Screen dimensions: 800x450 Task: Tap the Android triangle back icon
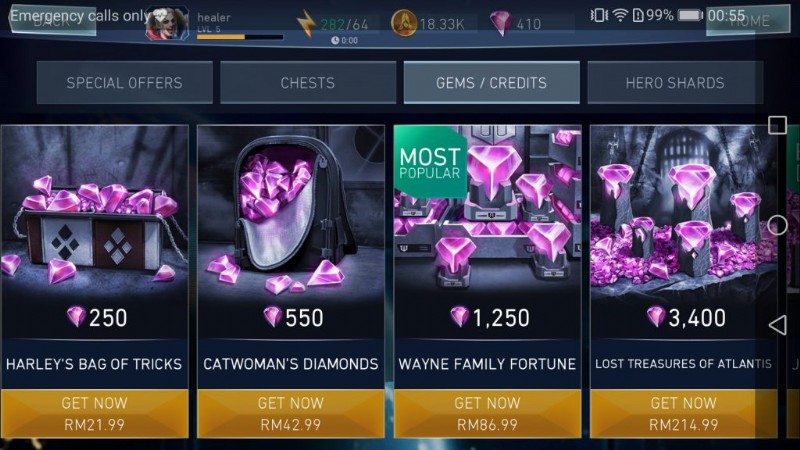click(x=777, y=325)
